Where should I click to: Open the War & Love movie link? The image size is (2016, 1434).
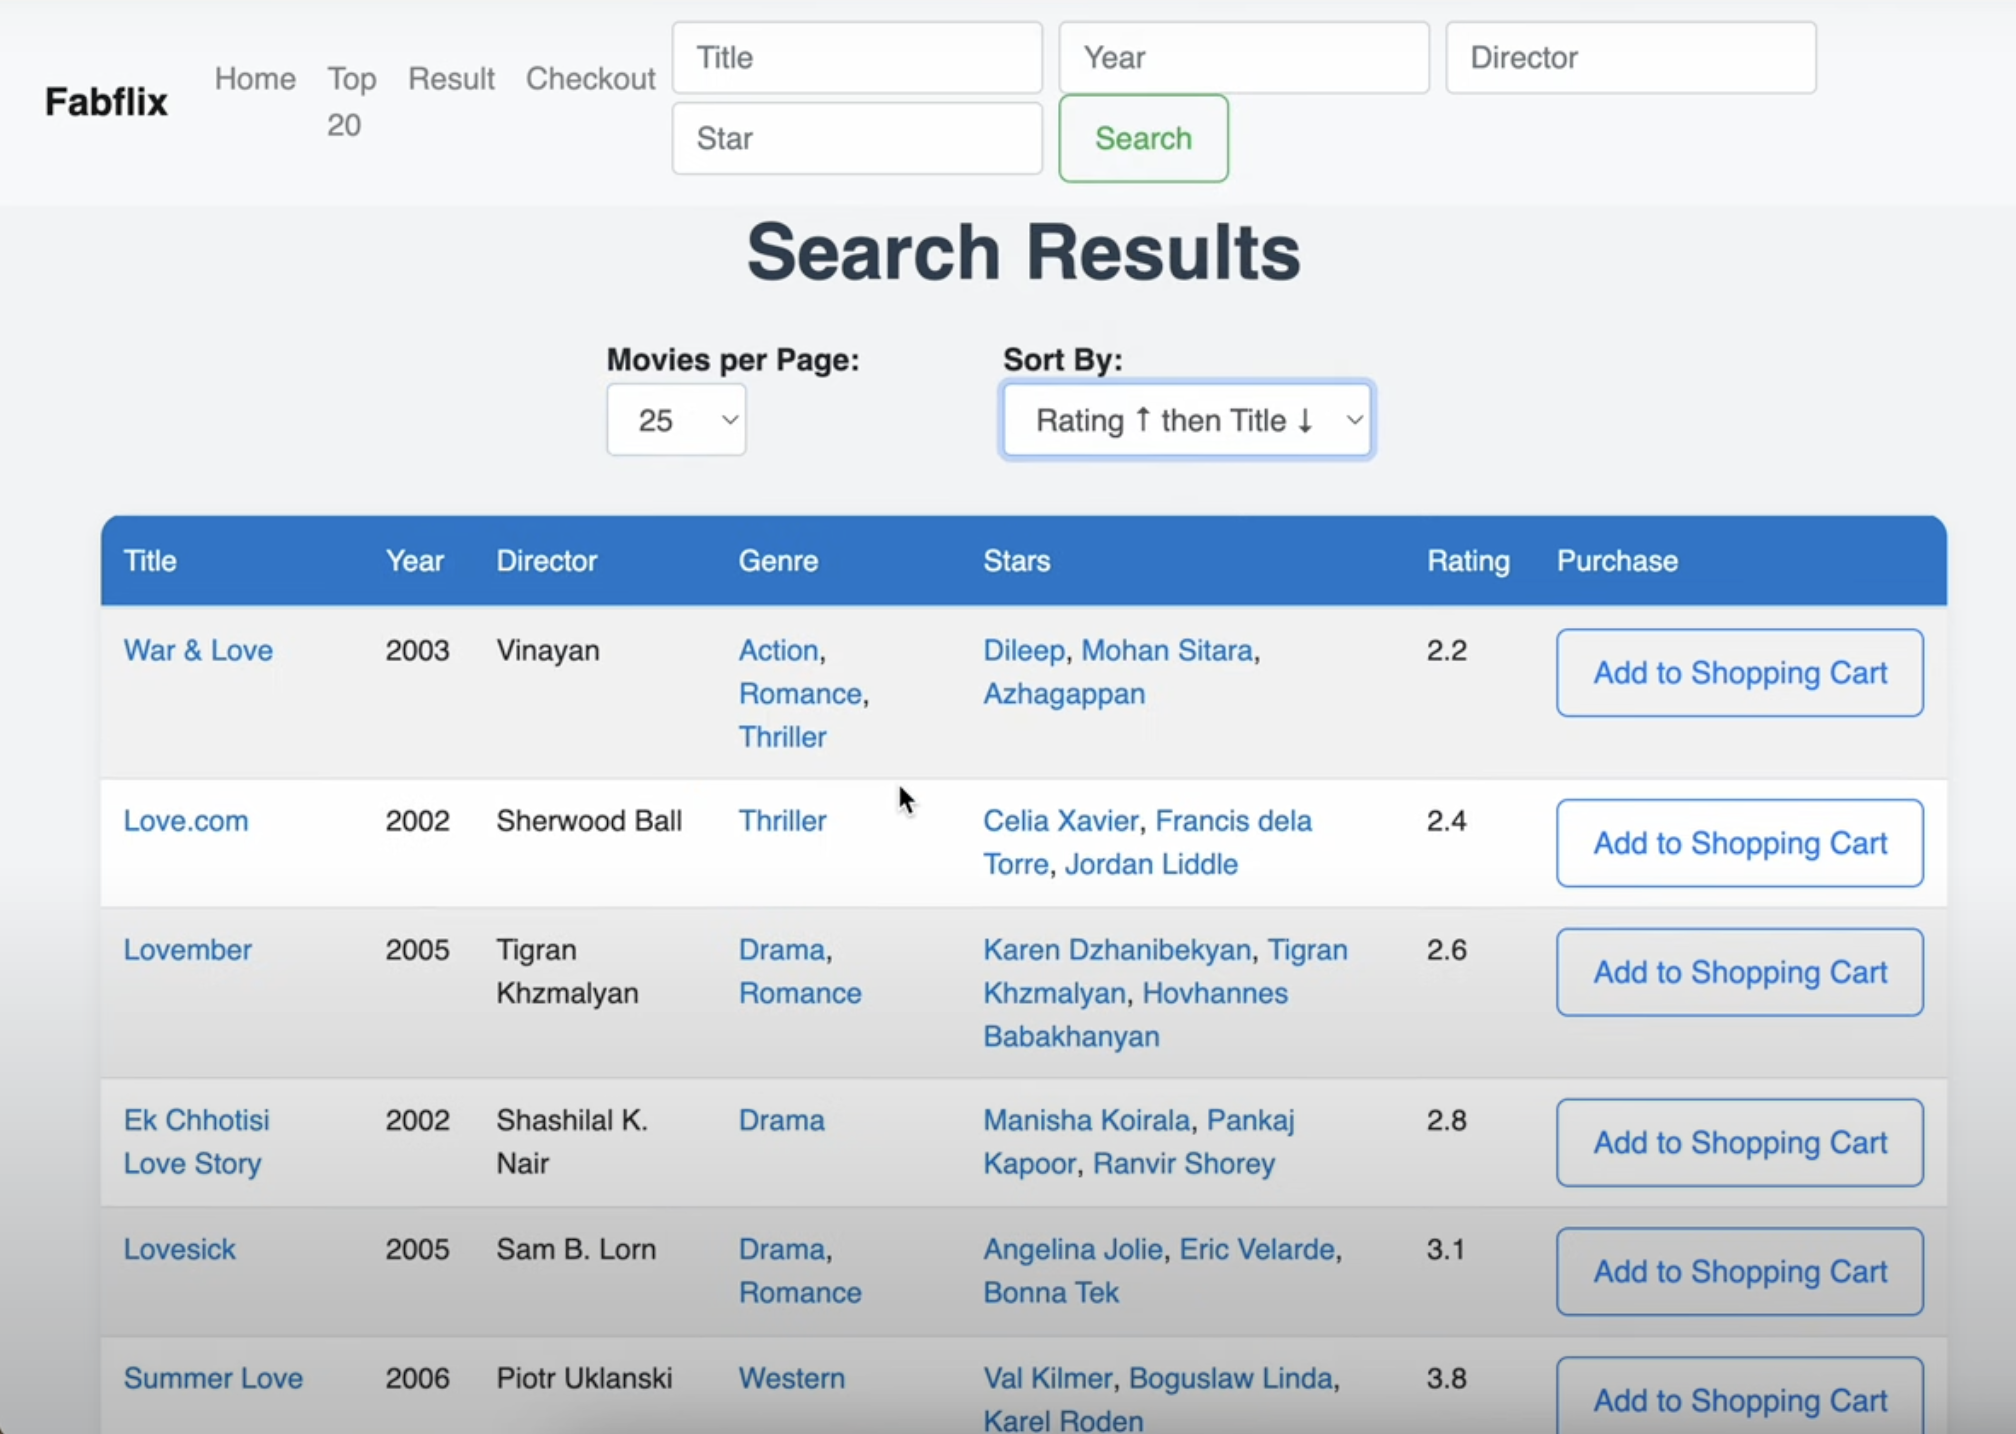pos(198,650)
